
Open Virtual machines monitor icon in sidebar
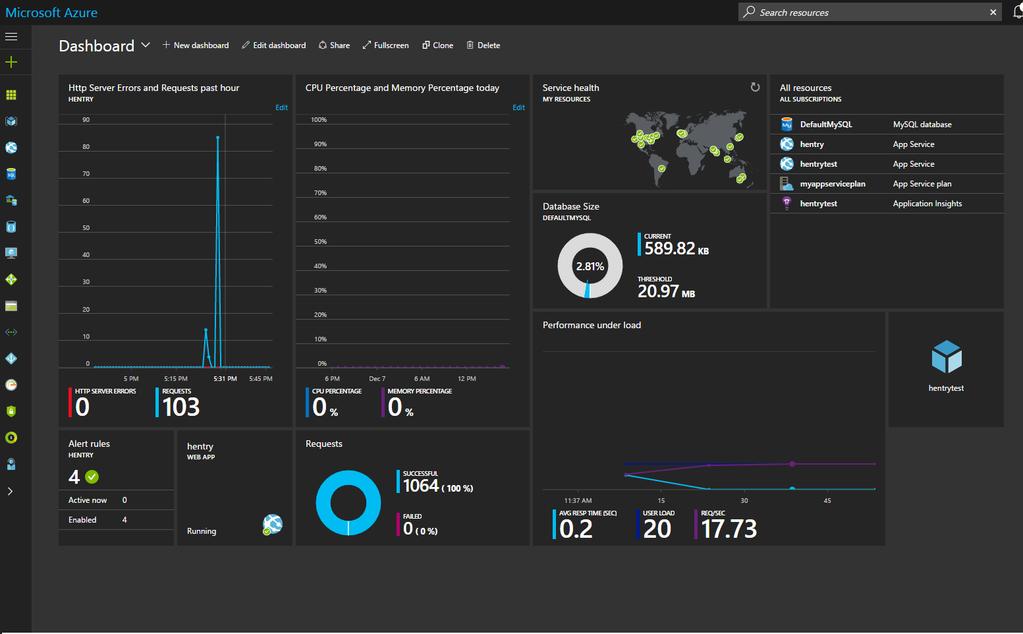click(11, 253)
